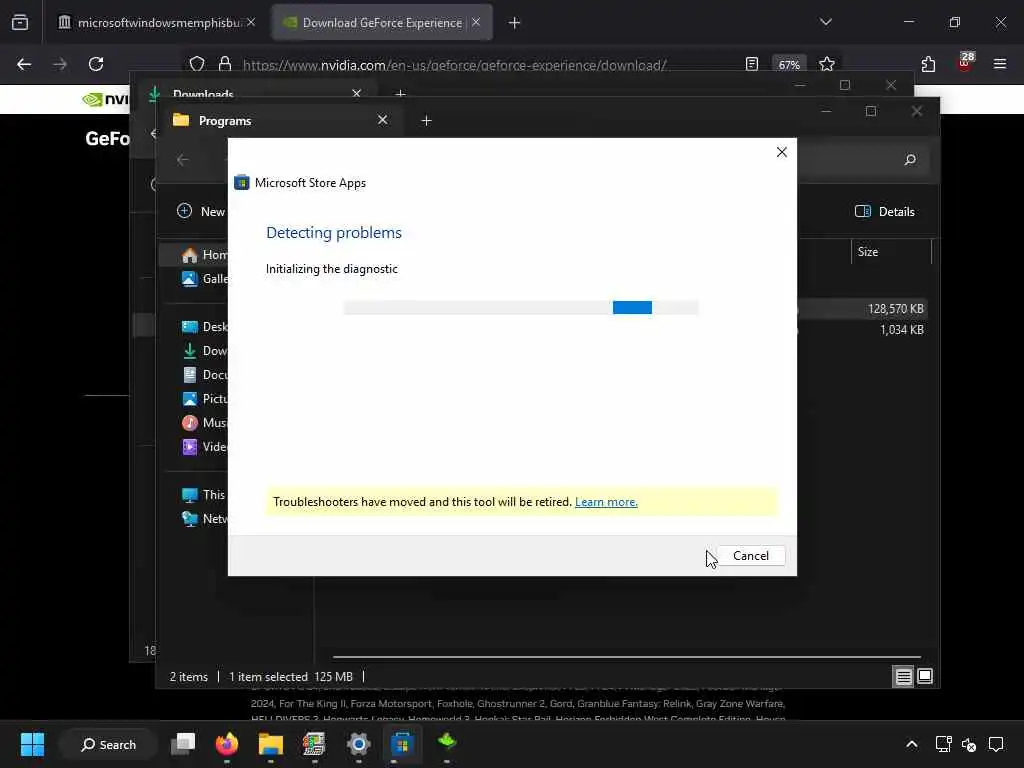Expand the system tray hidden icons chevron
The image size is (1024, 768).
pyautogui.click(x=912, y=744)
